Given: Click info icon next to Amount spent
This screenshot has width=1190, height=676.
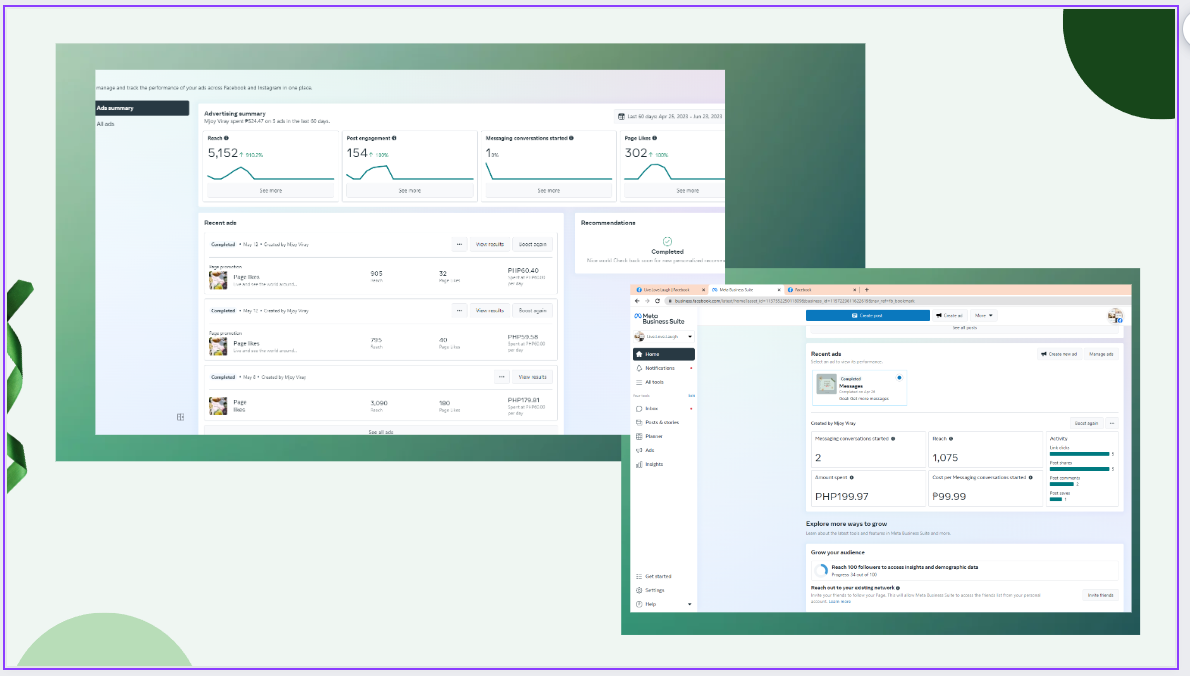Looking at the screenshot, I should (852, 478).
